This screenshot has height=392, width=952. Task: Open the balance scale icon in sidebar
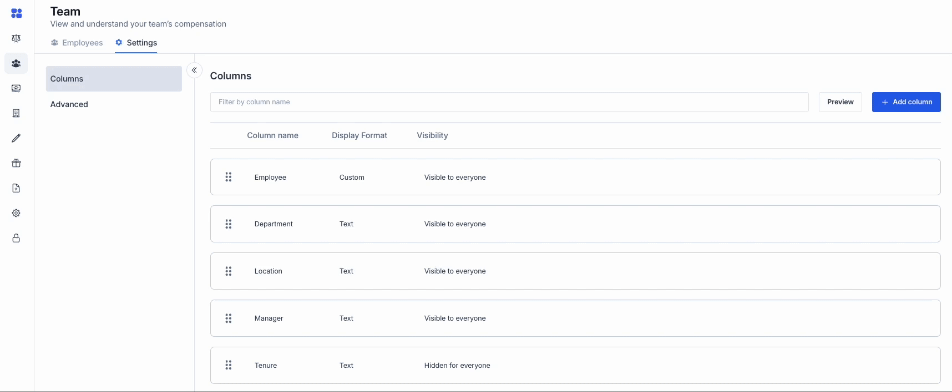16,38
